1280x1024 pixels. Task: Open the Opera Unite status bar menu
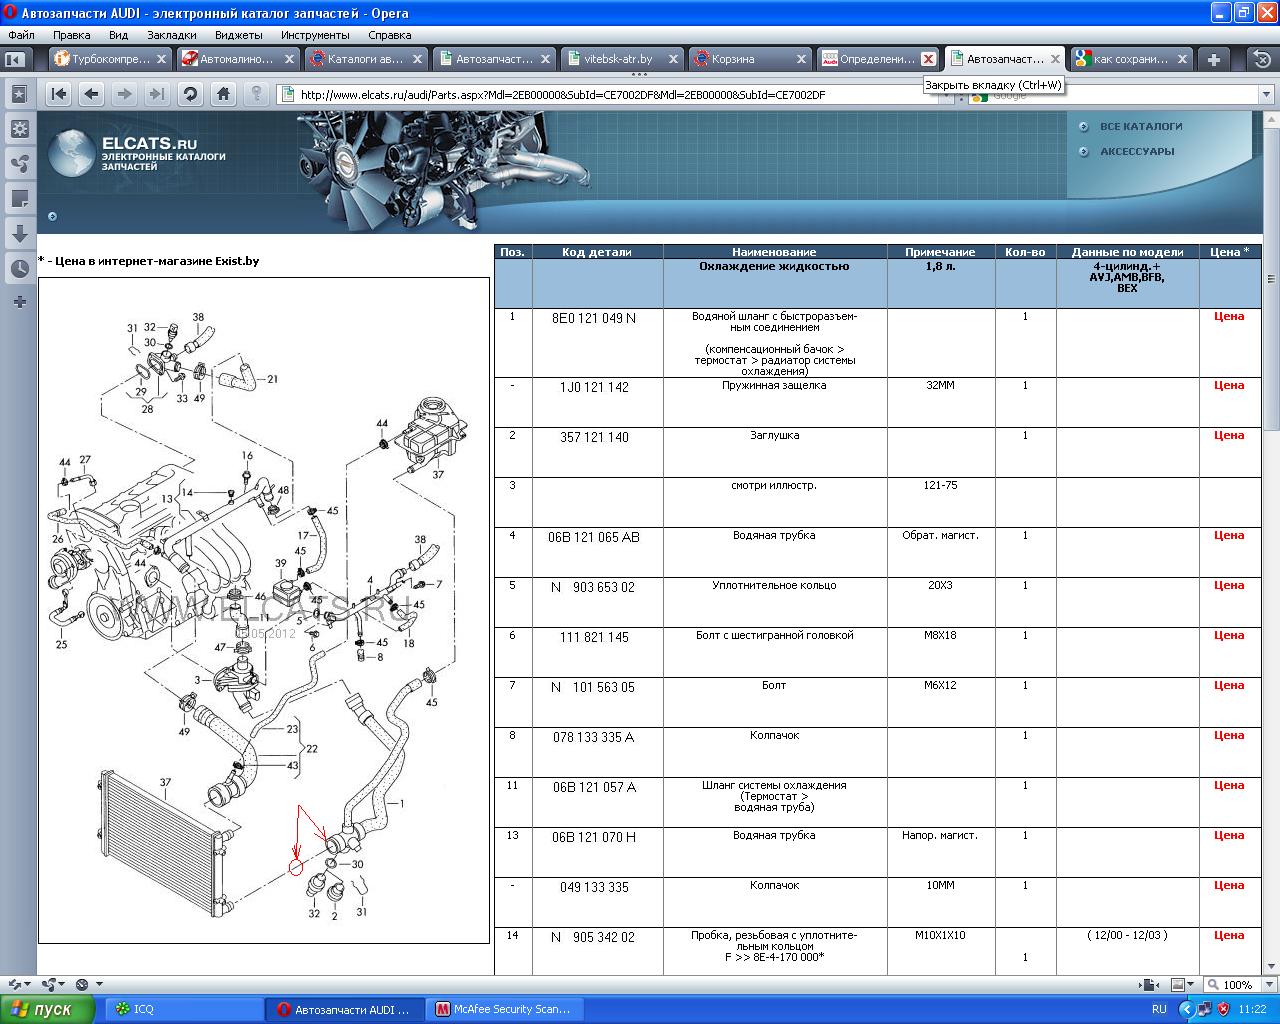coord(52,985)
